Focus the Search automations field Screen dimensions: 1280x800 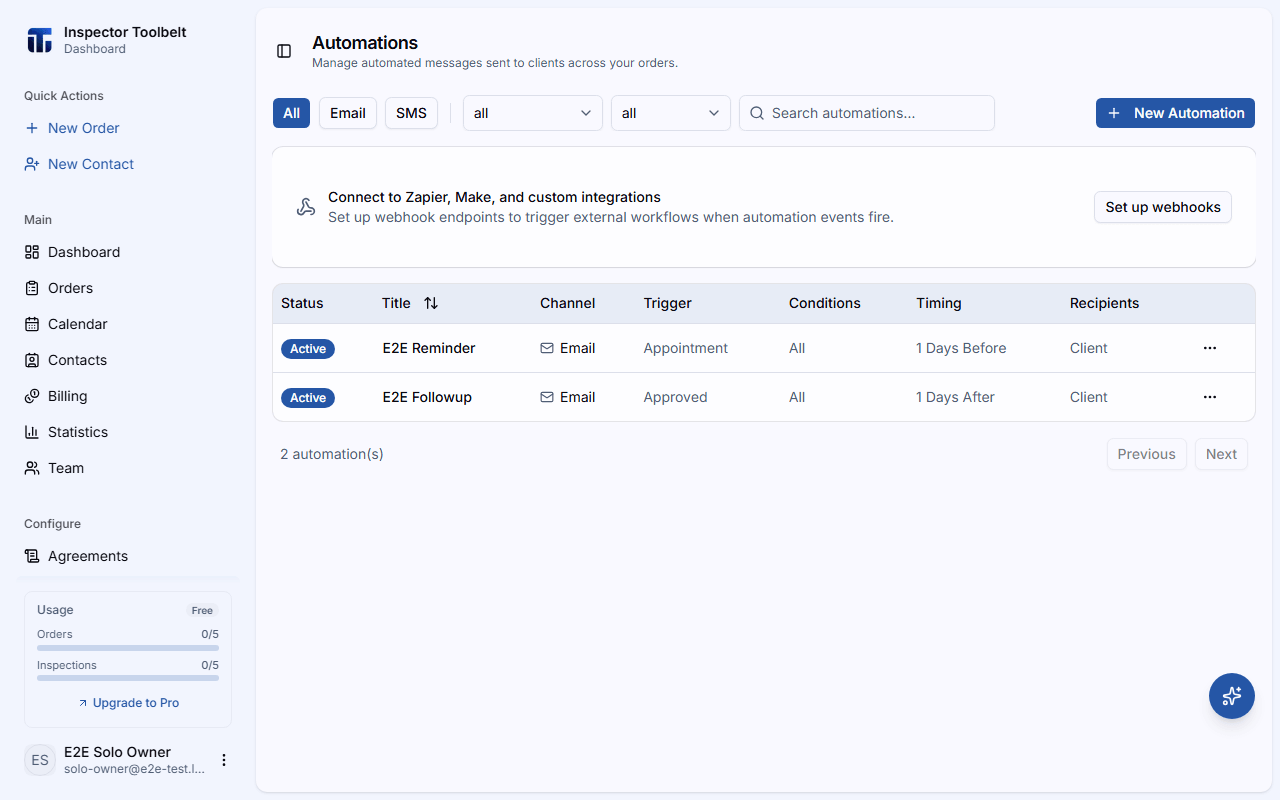click(x=867, y=113)
